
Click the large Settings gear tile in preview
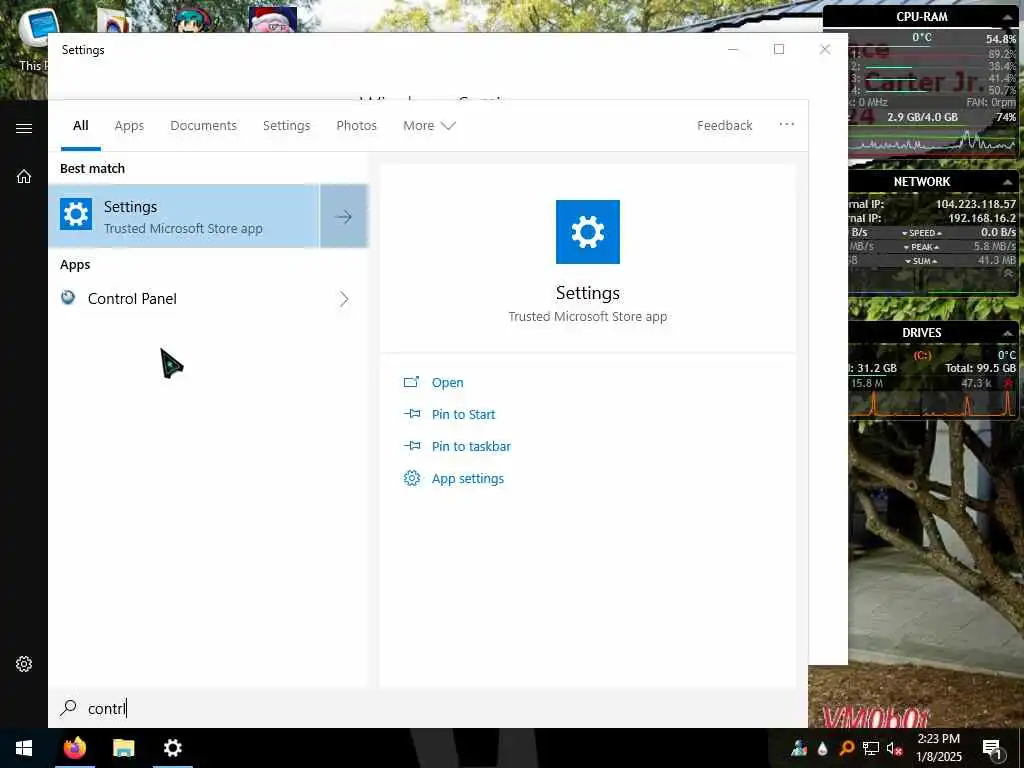point(588,232)
